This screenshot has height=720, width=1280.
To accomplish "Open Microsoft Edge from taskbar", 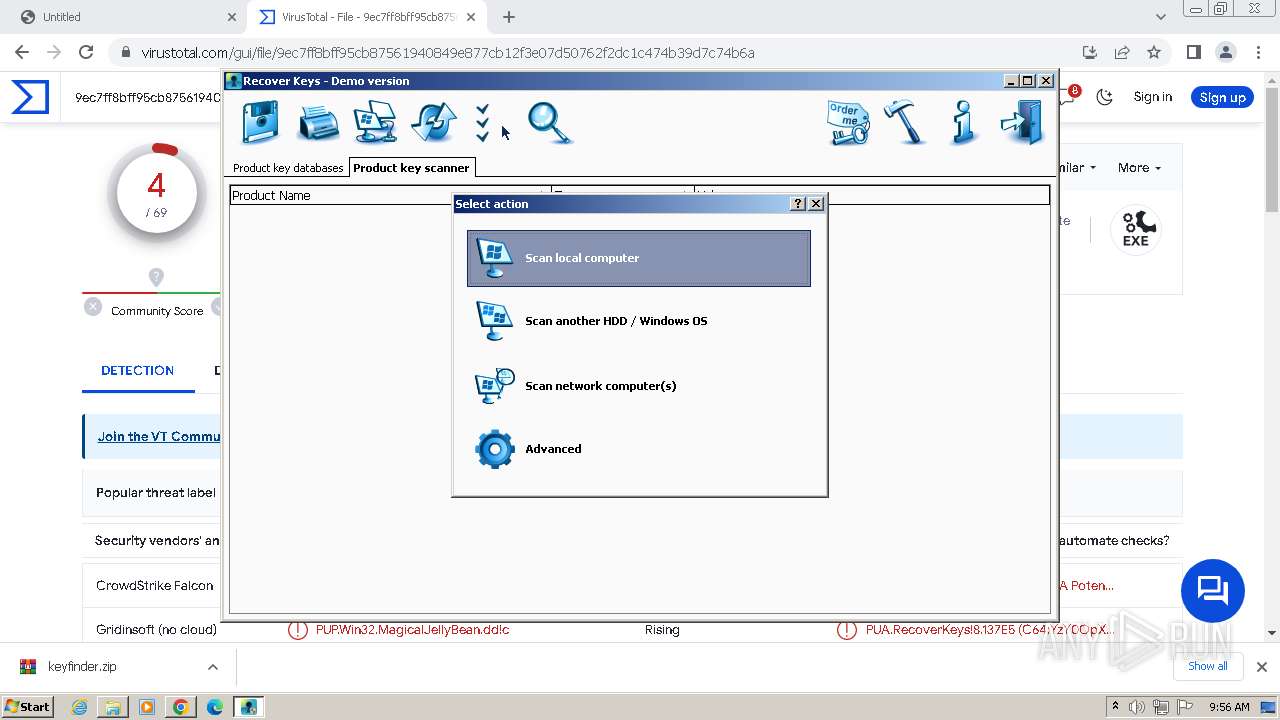I will pos(214,707).
